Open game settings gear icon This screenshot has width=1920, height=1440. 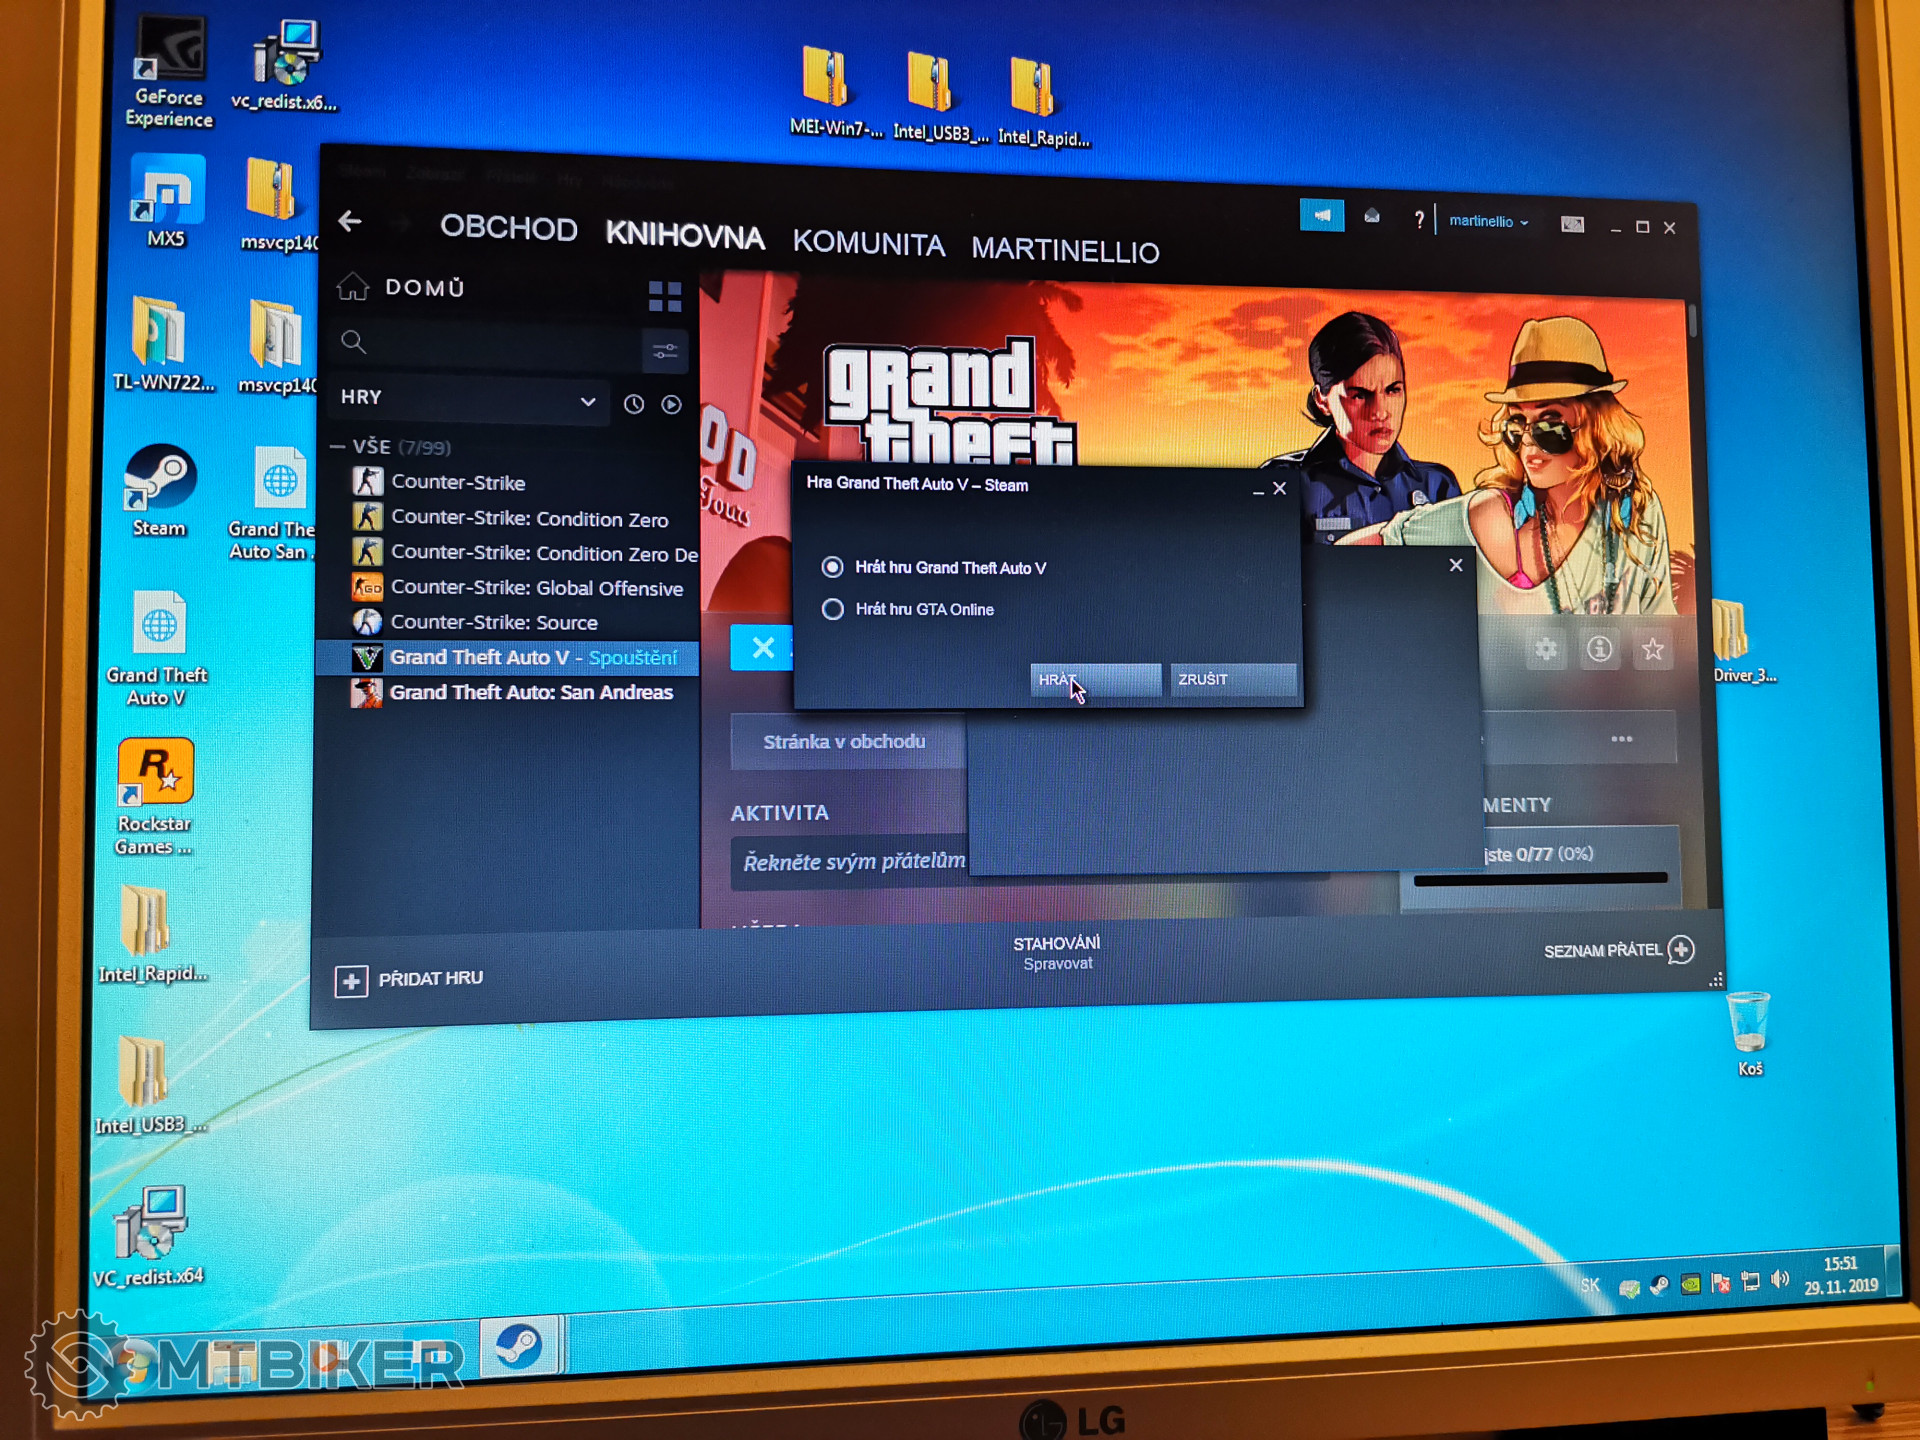[x=1546, y=649]
